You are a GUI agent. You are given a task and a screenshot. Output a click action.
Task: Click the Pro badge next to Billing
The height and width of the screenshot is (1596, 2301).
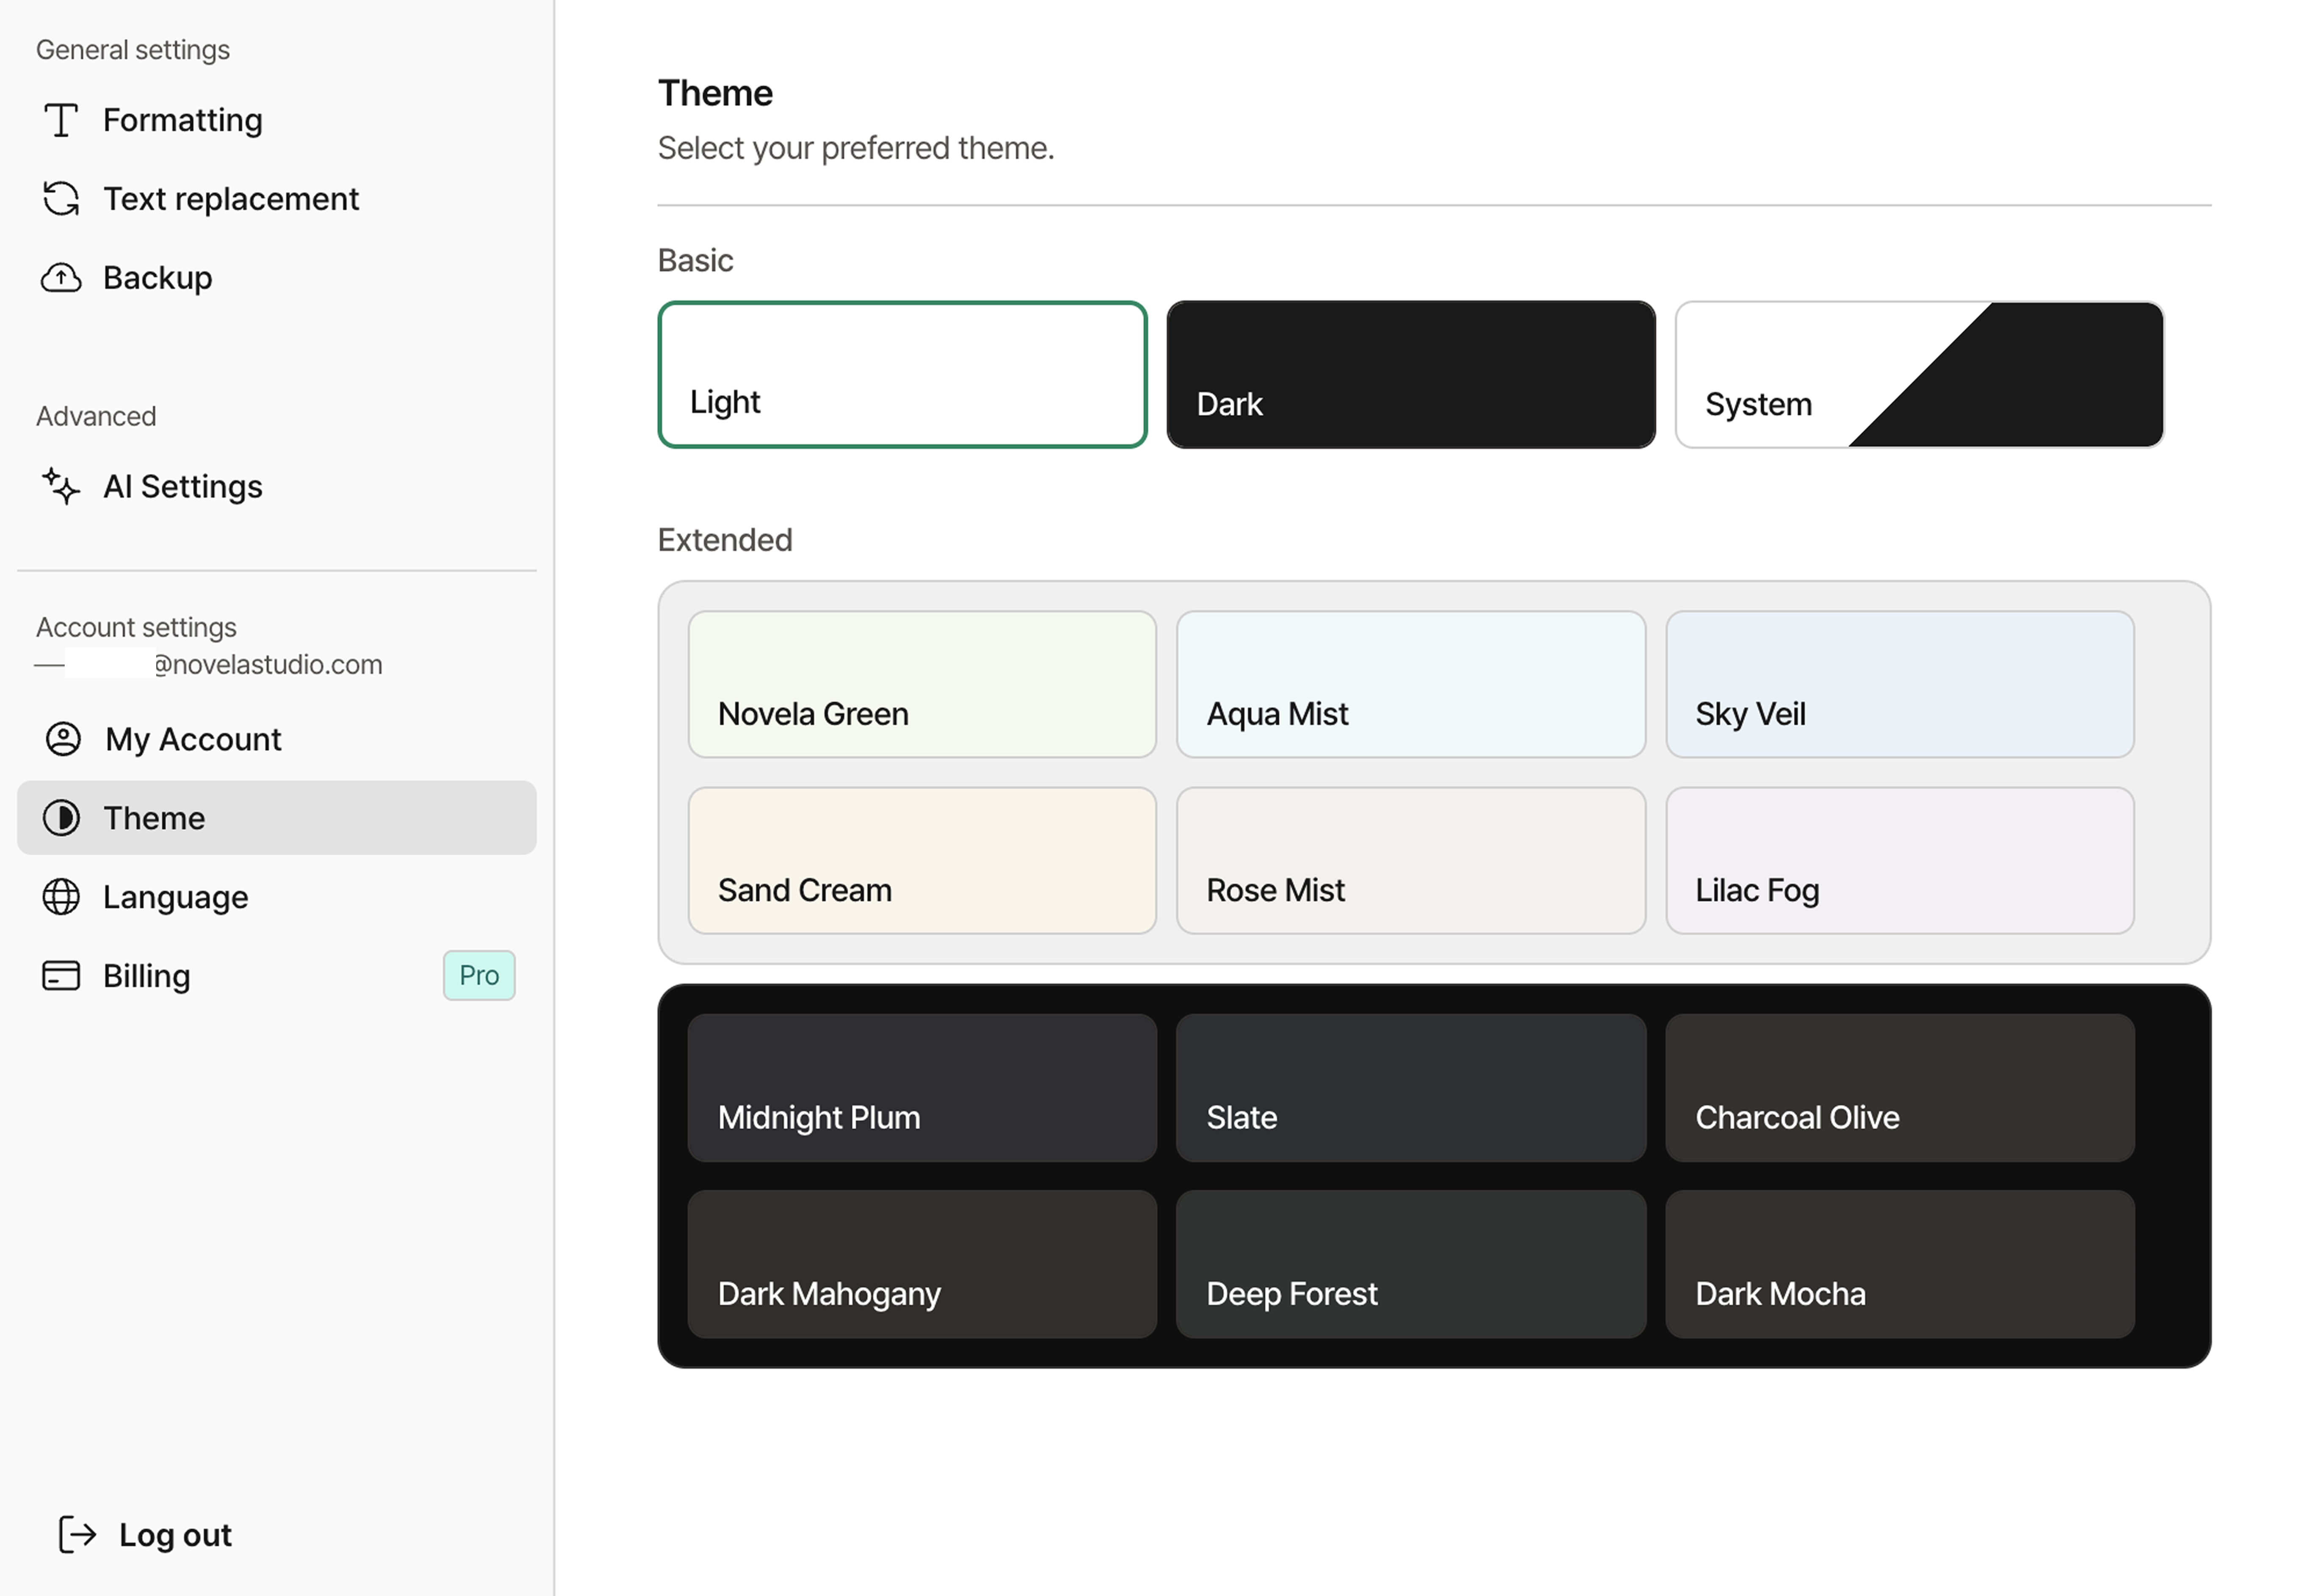[479, 975]
